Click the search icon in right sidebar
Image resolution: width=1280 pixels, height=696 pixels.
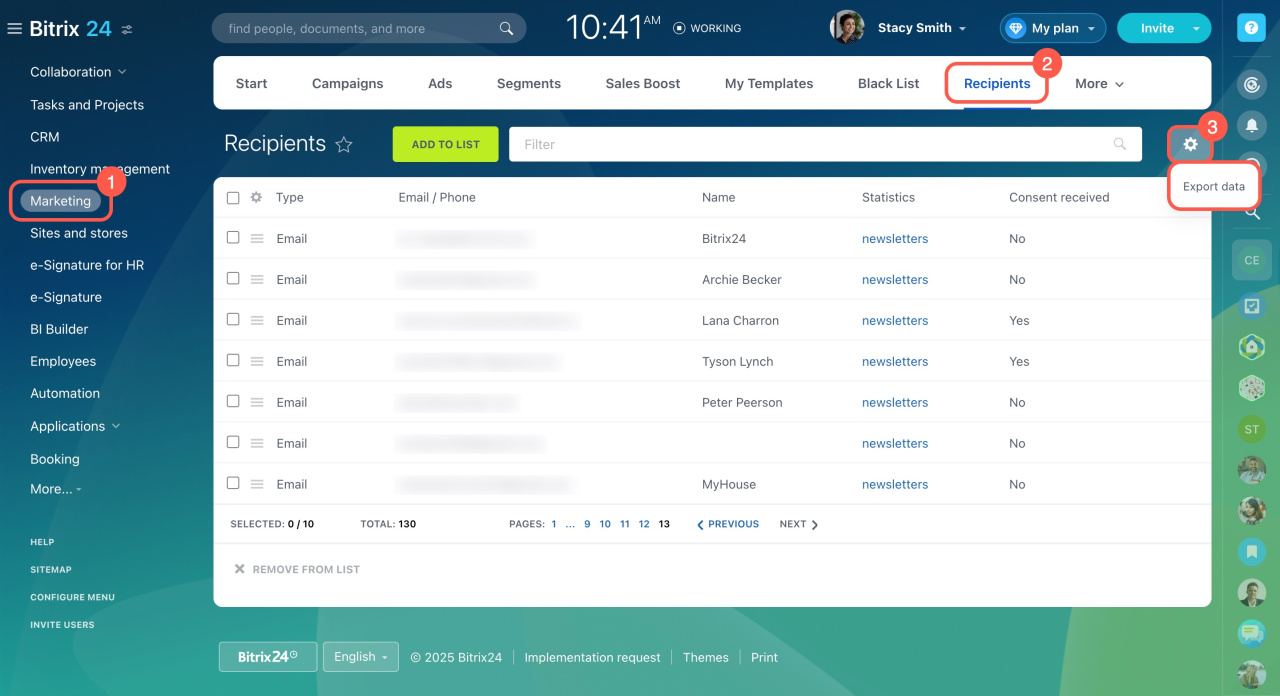point(1251,212)
